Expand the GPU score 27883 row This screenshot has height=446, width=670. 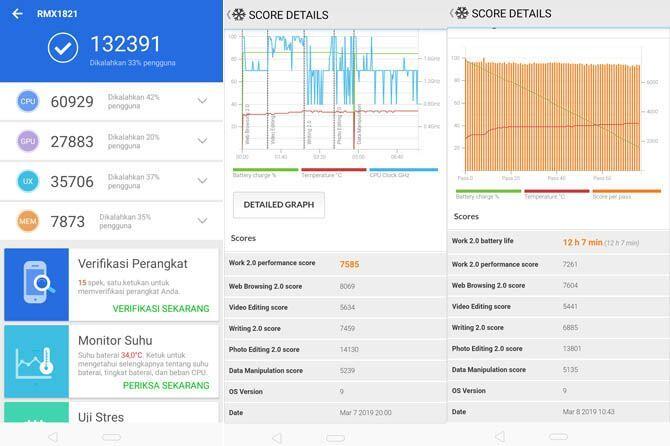(x=202, y=141)
